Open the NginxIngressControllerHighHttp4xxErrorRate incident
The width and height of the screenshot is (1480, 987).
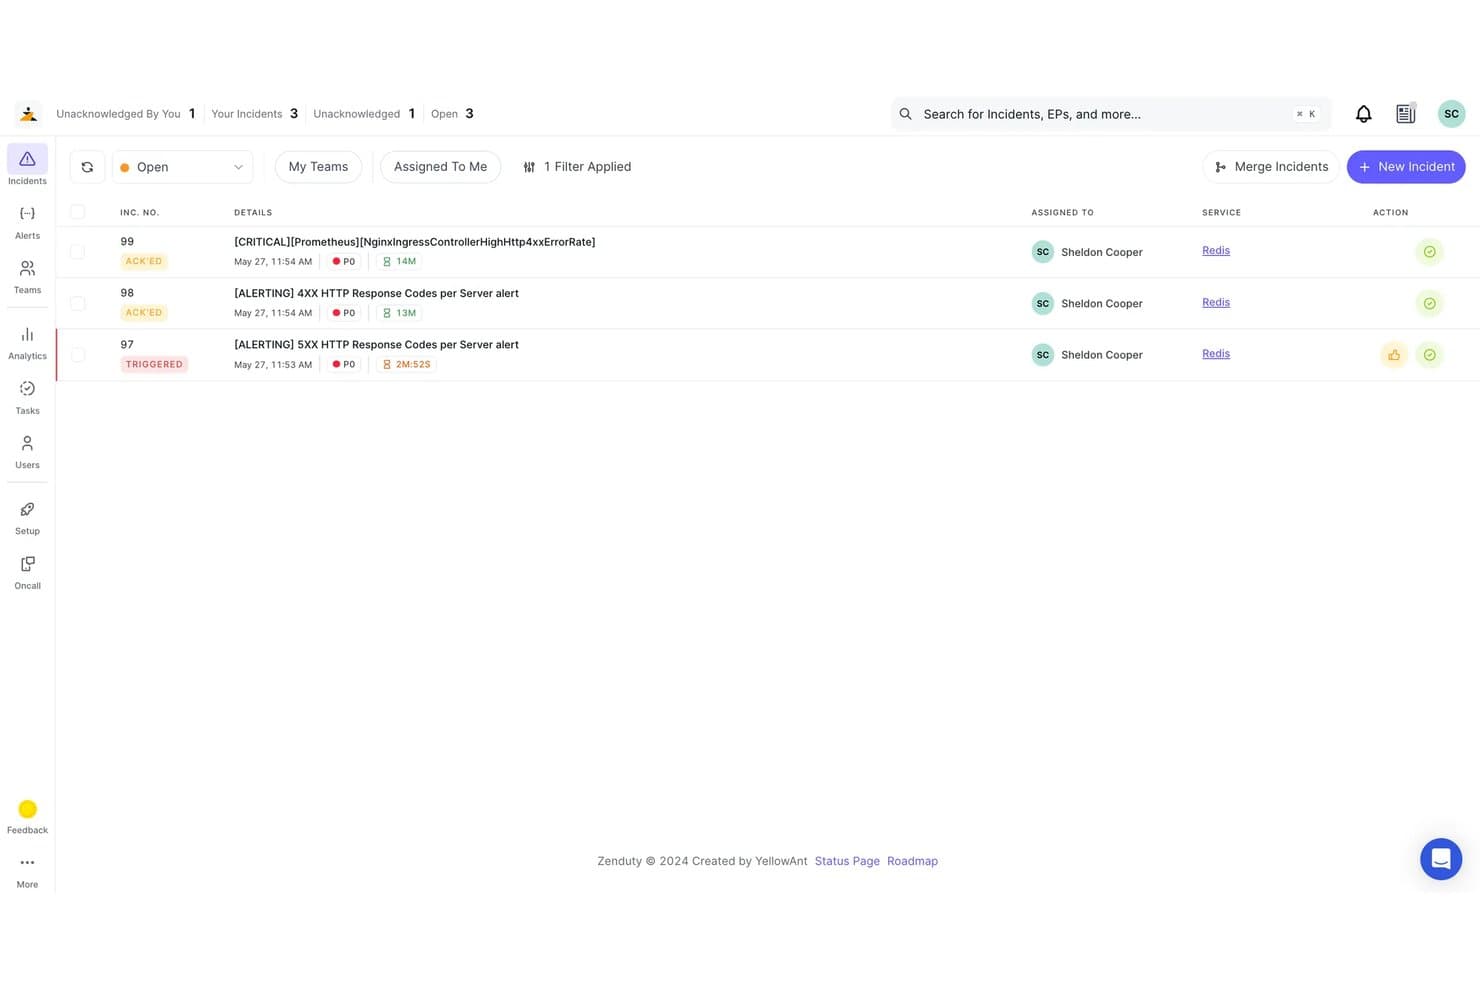(x=414, y=242)
